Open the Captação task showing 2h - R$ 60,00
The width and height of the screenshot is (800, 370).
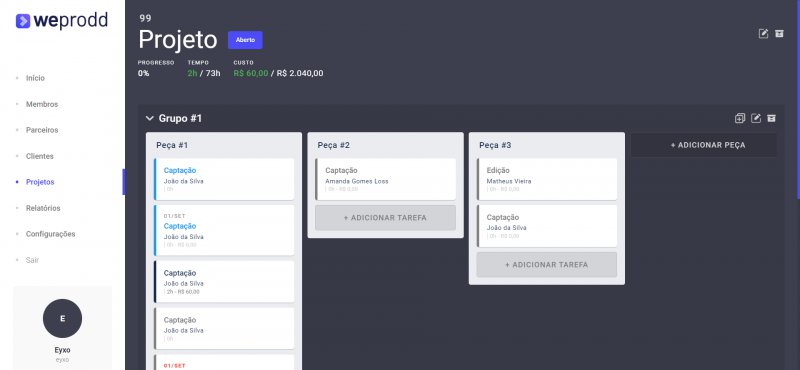(x=224, y=282)
